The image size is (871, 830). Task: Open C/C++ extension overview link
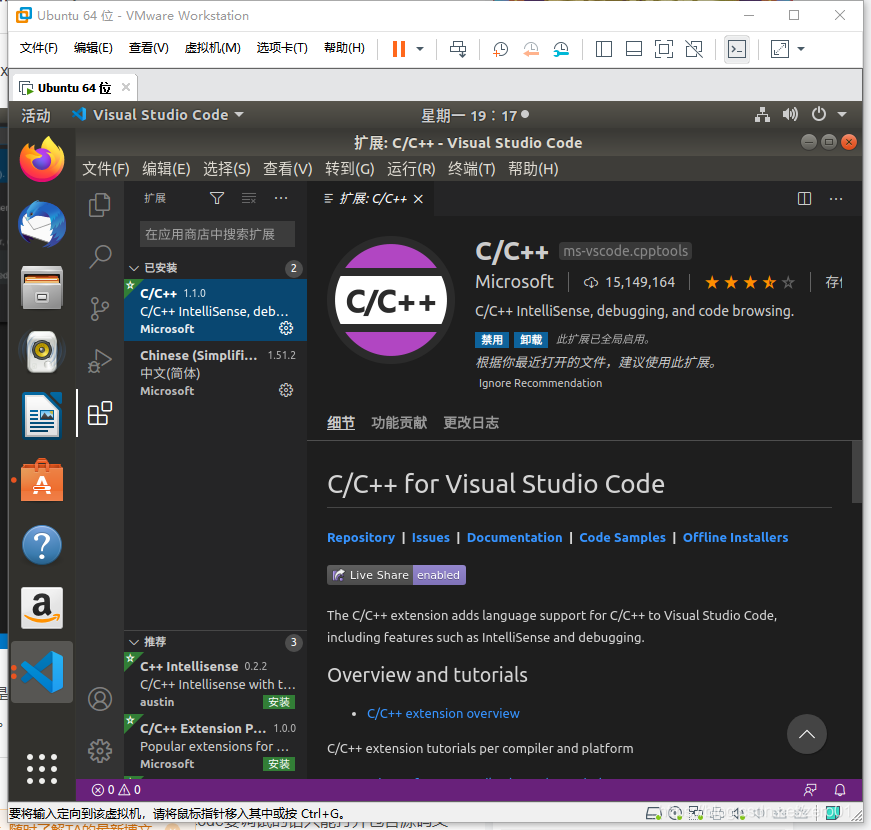pos(443,713)
